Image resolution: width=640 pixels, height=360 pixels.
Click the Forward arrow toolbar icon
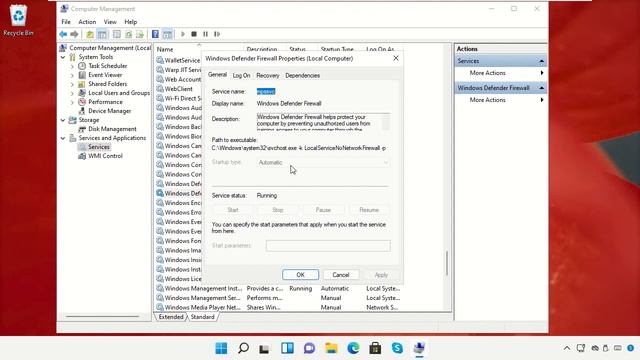pos(74,34)
